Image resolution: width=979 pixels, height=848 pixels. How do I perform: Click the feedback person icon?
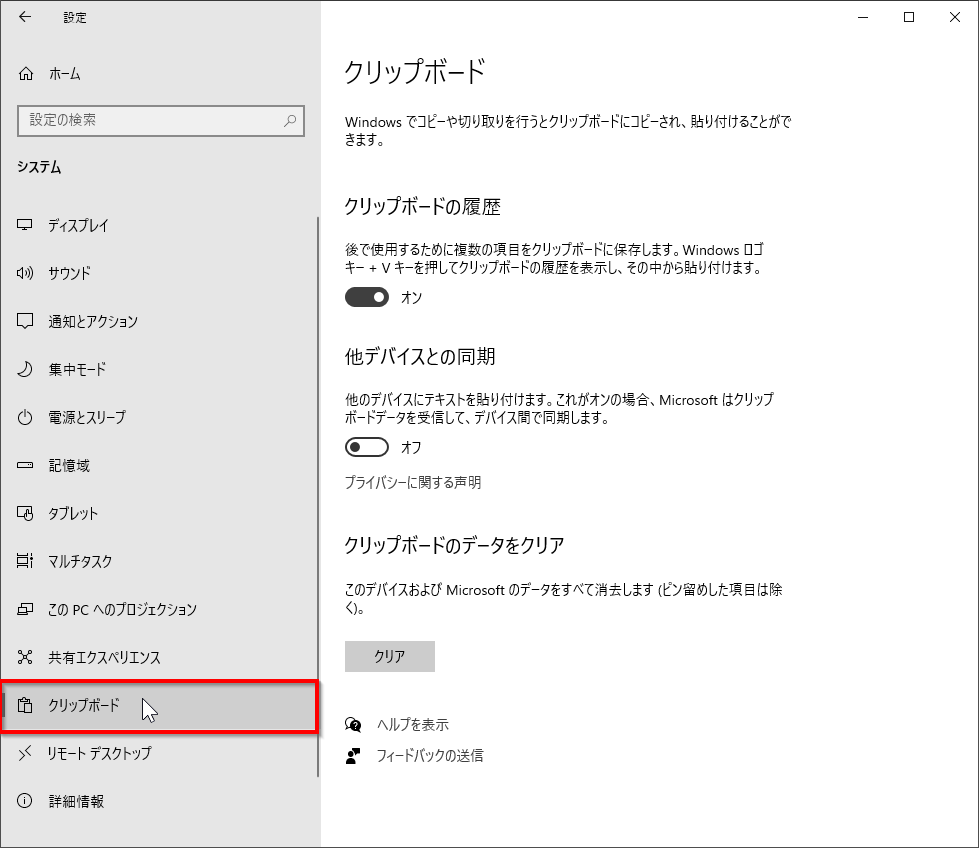pyautogui.click(x=353, y=756)
